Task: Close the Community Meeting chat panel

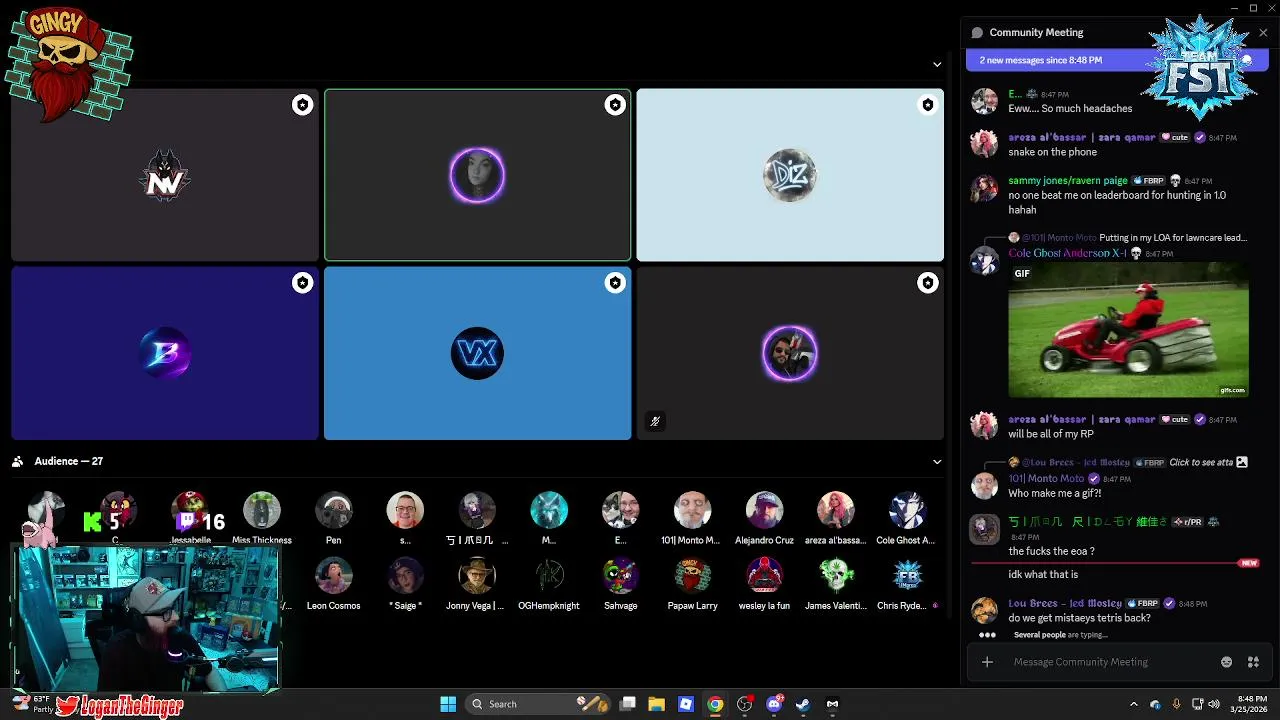Action: (1263, 33)
